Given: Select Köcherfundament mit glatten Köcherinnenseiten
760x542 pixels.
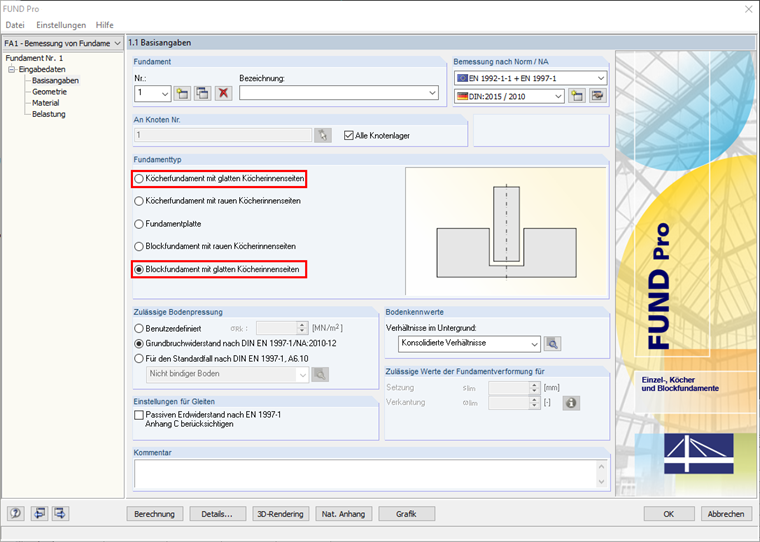Looking at the screenshot, I should tap(220, 178).
